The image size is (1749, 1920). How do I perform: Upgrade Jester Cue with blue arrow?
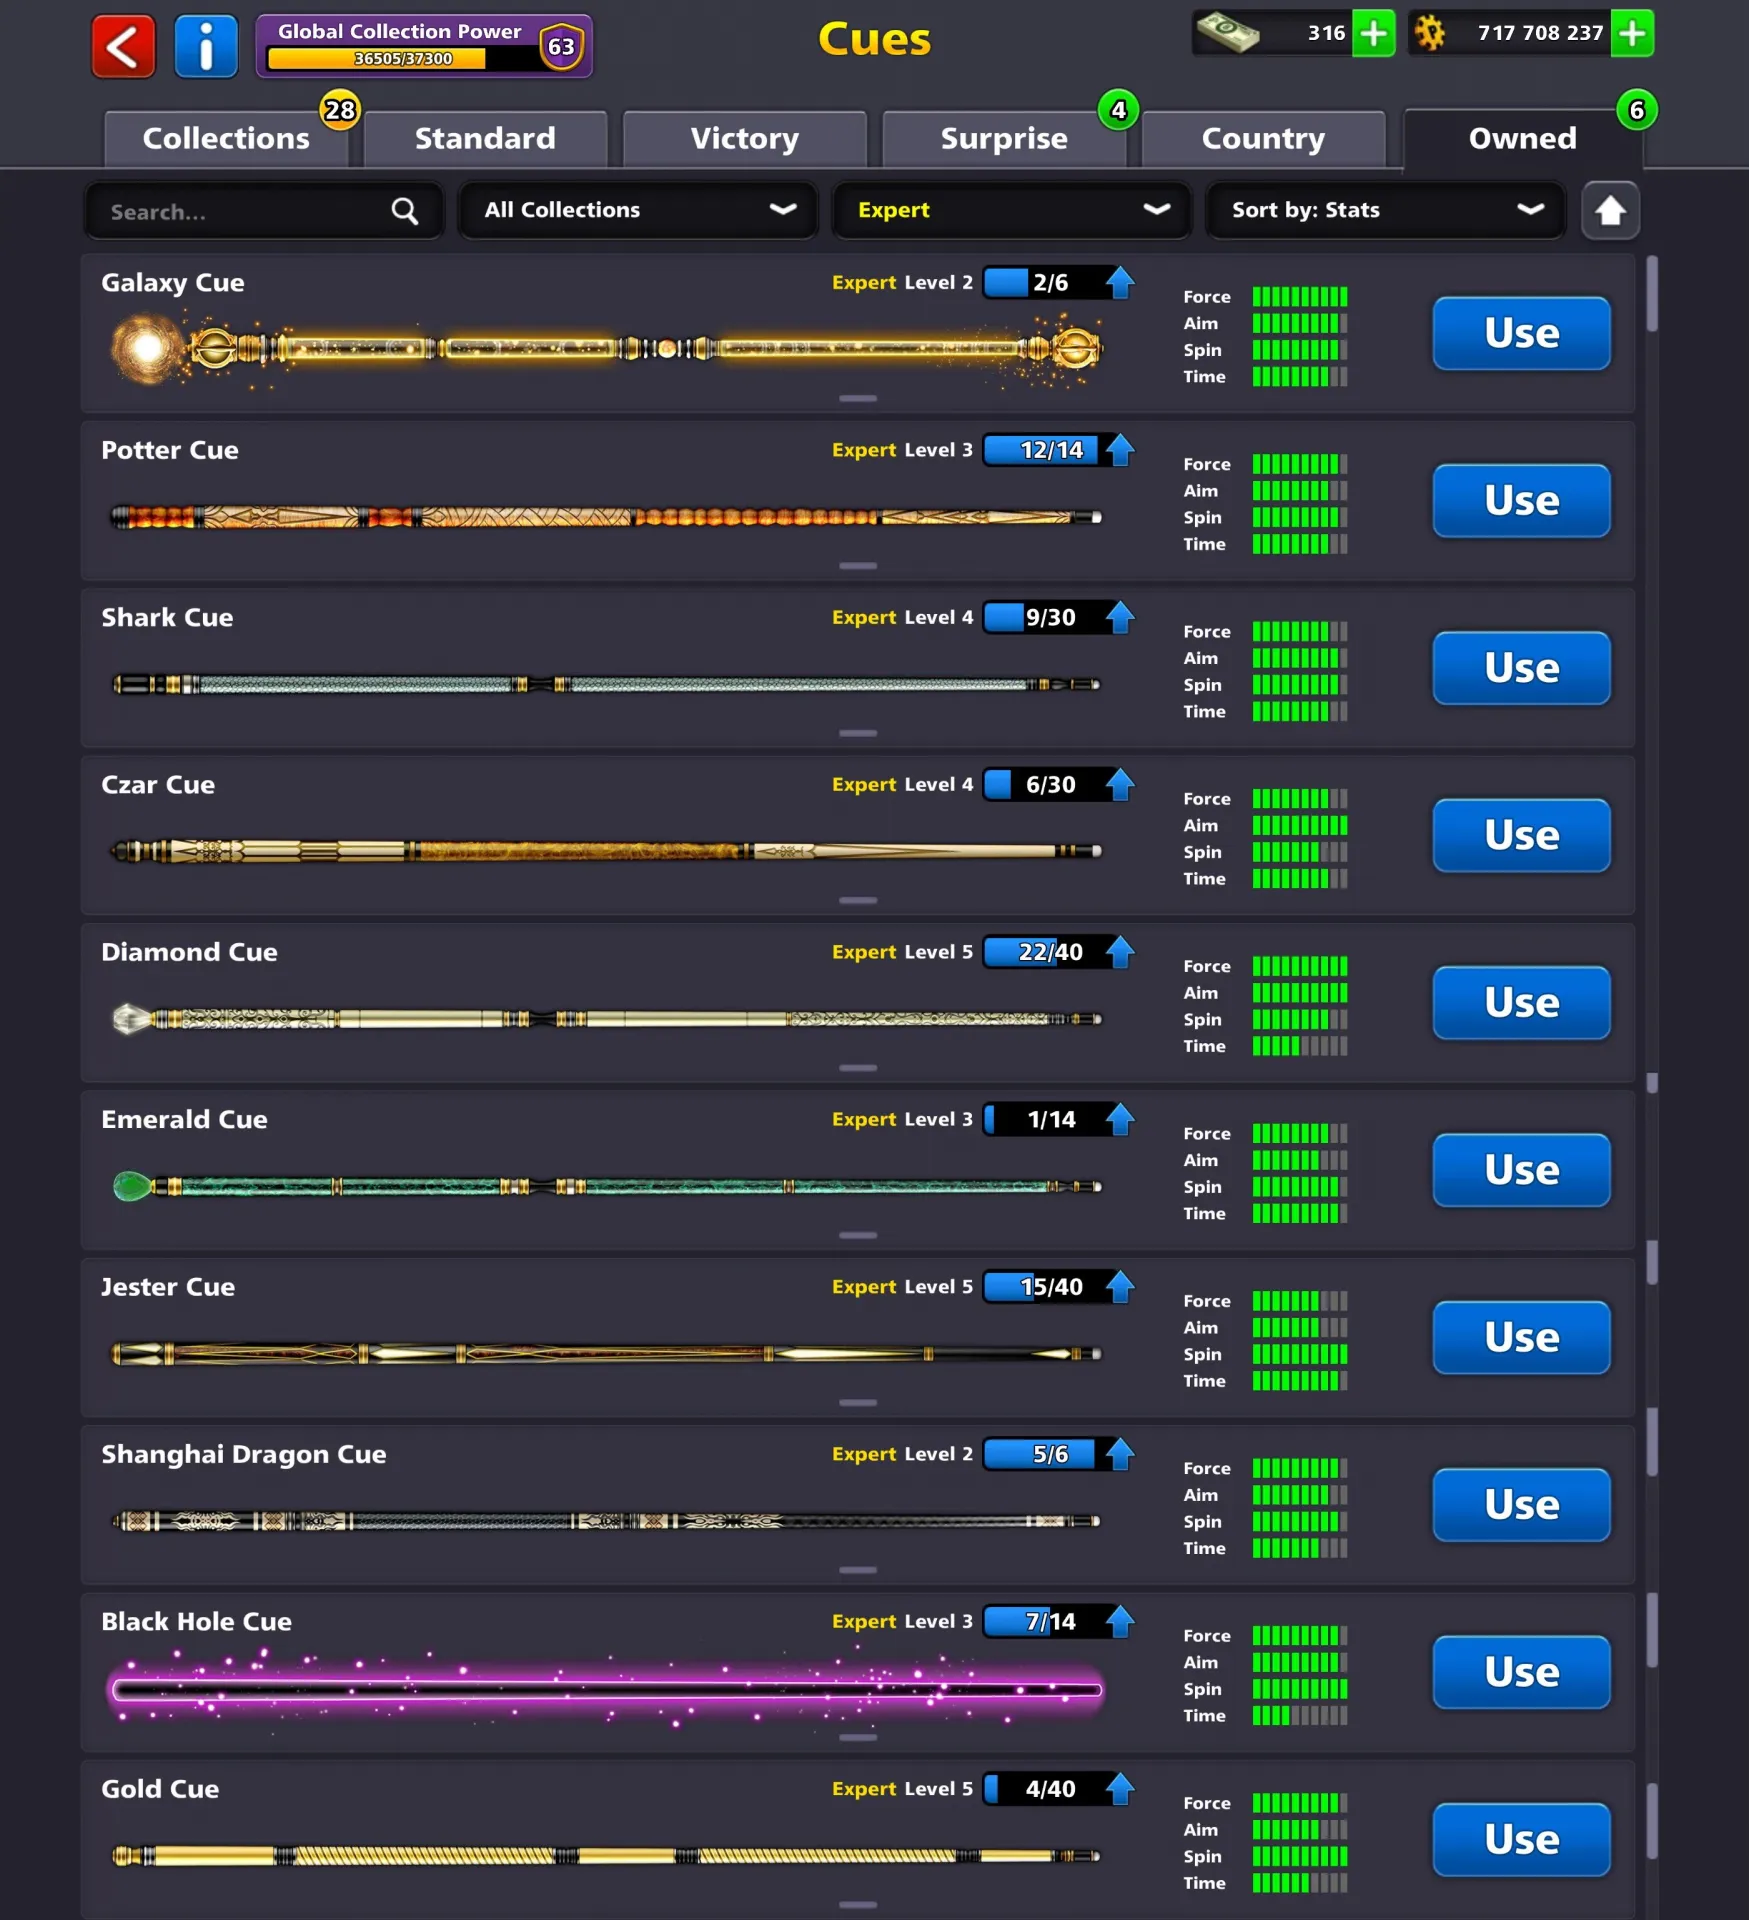[x=1120, y=1287]
